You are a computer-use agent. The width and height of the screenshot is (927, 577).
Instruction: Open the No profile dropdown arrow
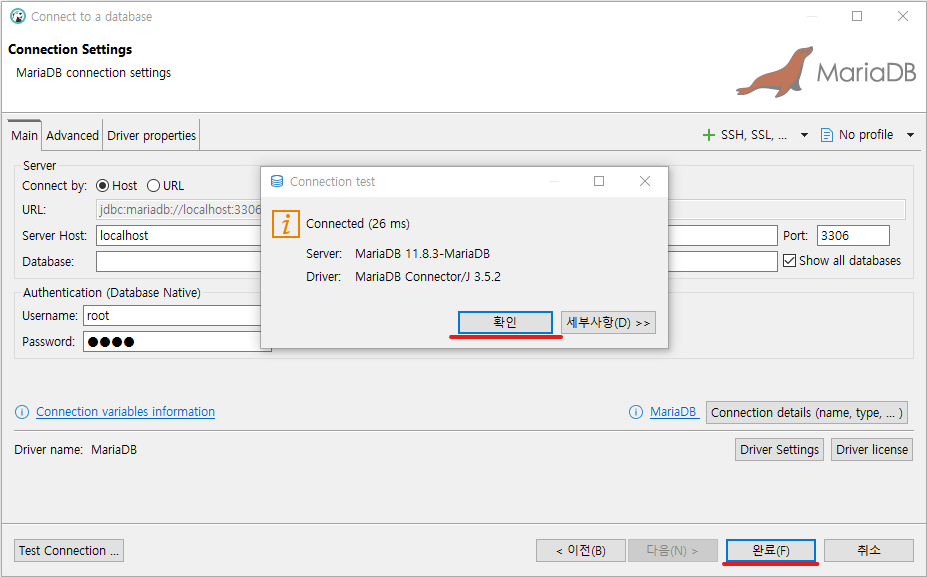(x=910, y=135)
